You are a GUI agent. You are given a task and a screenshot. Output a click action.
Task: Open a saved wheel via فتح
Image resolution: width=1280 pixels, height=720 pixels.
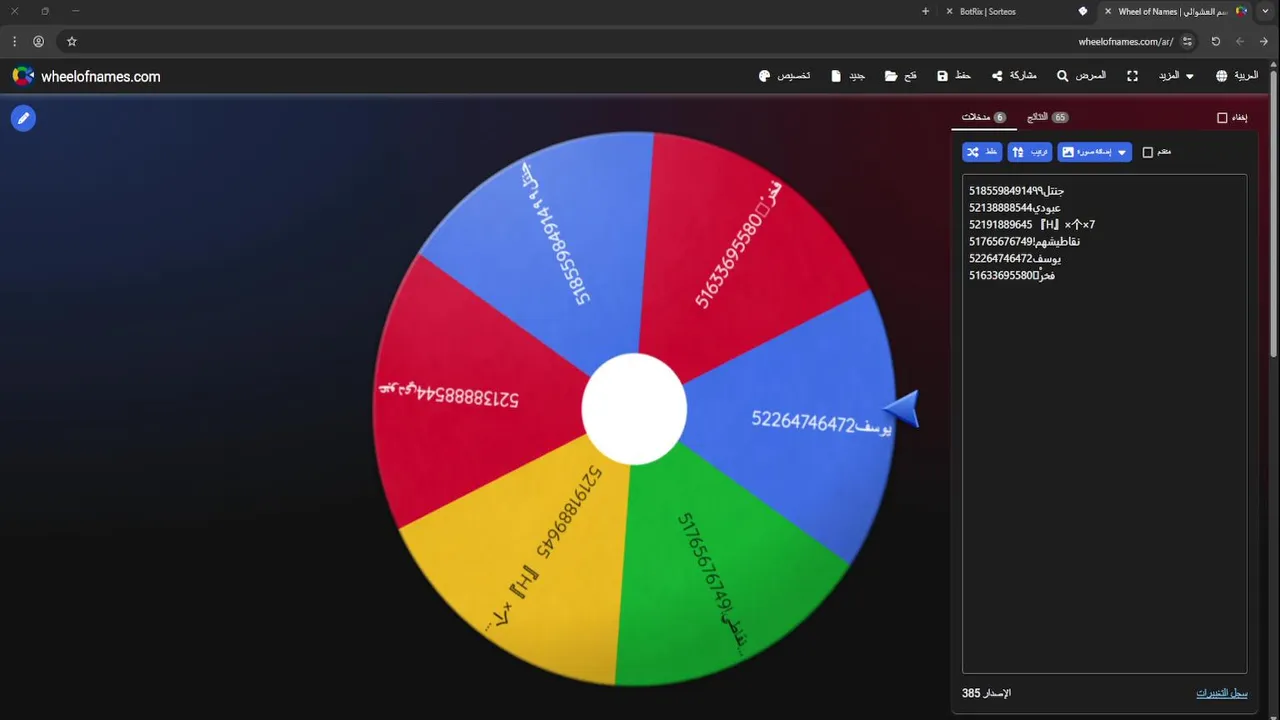pyautogui.click(x=901, y=76)
